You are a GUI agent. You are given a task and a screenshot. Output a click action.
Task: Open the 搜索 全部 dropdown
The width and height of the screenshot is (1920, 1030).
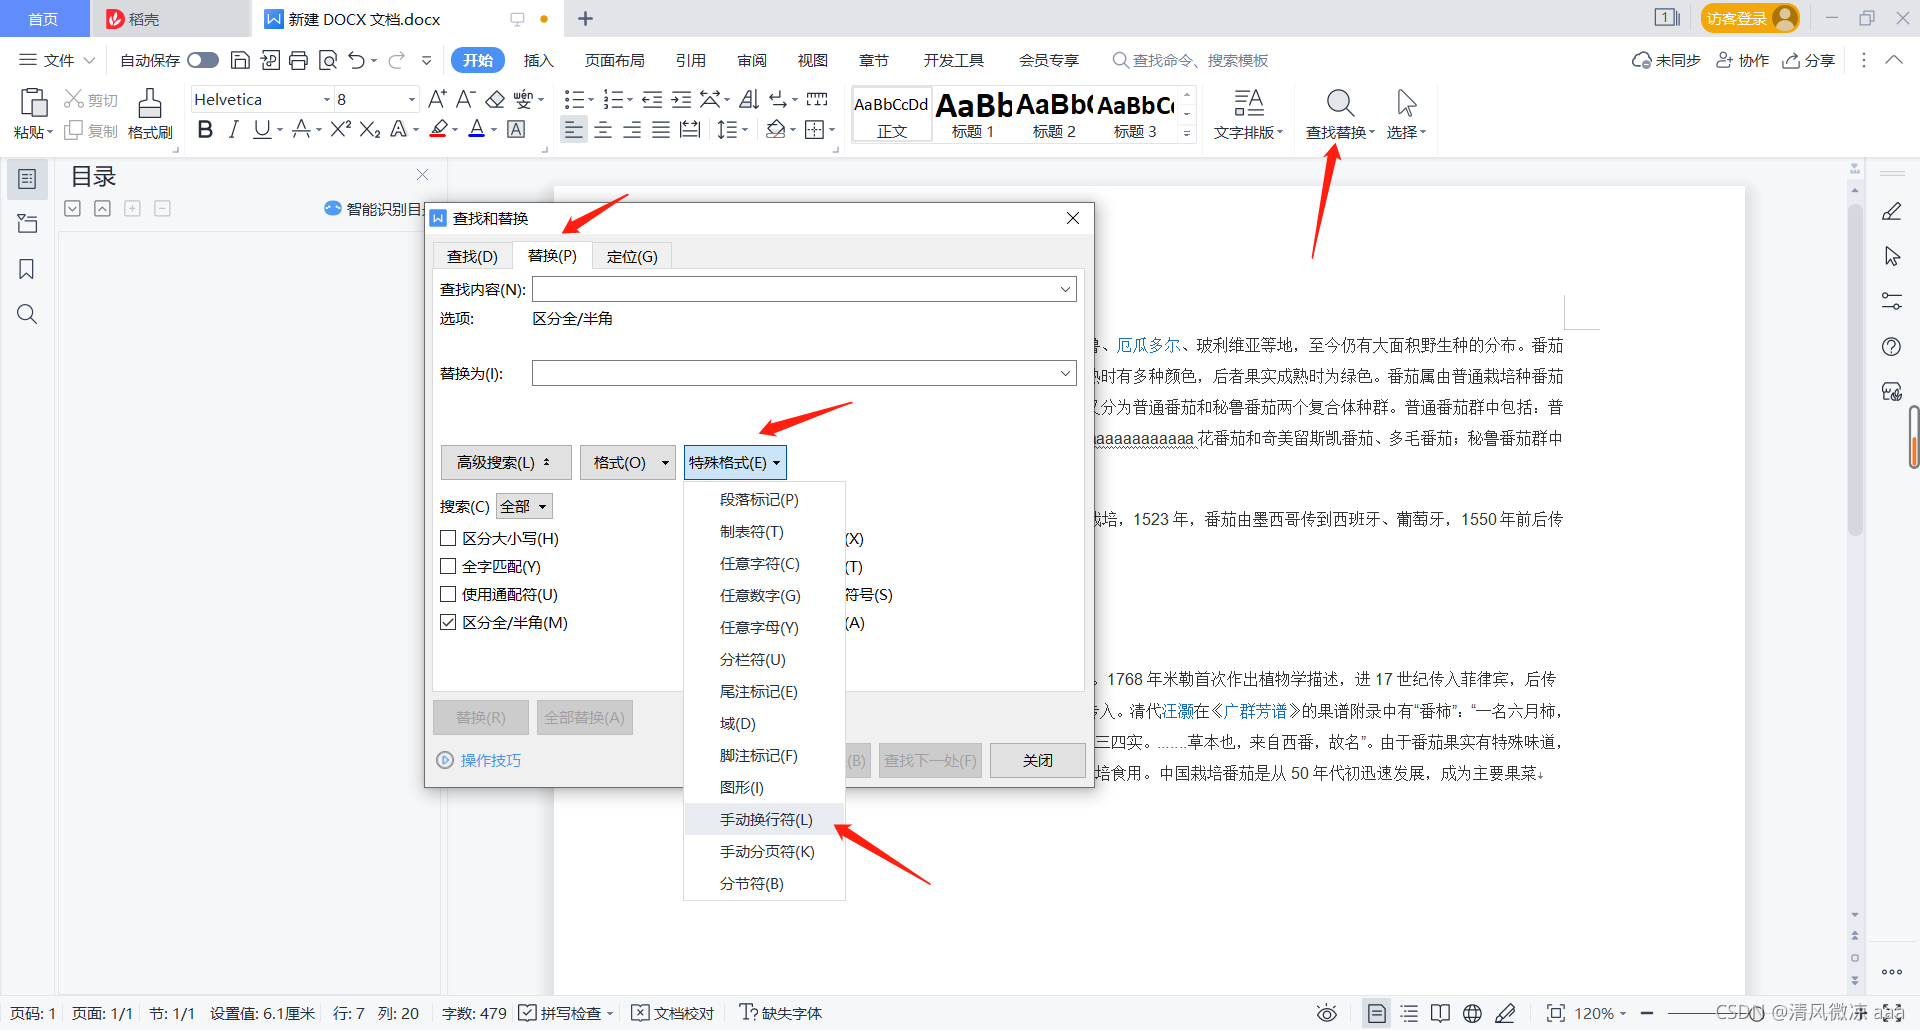click(x=523, y=506)
